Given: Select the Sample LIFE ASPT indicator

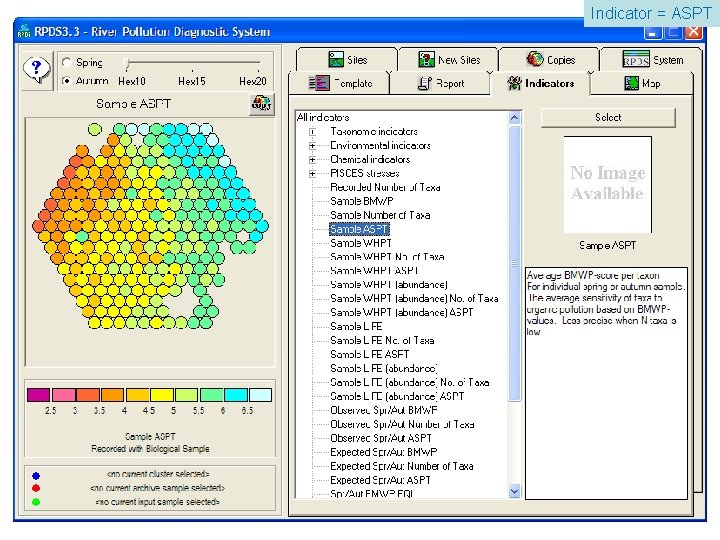Looking at the screenshot, I should (369, 354).
